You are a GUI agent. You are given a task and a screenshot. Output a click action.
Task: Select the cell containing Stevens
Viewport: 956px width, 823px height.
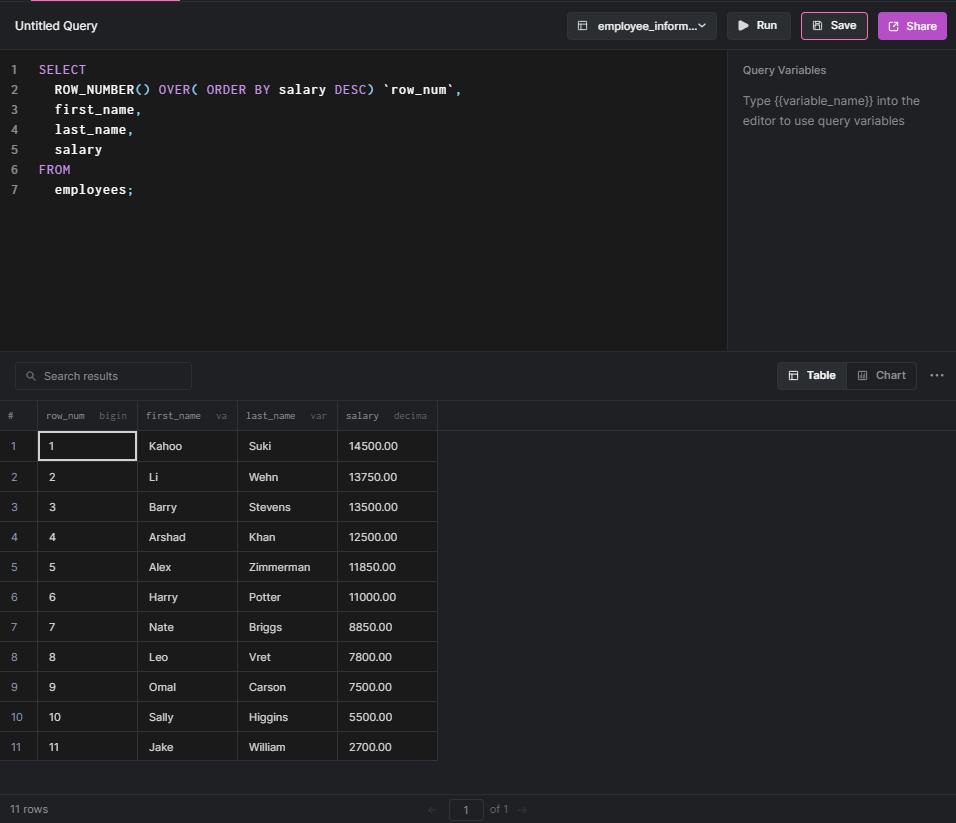click(x=287, y=507)
